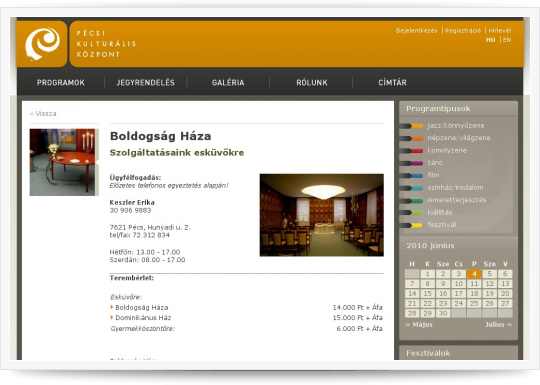Click the cyan marker beside színház/irodalom

coord(412,188)
